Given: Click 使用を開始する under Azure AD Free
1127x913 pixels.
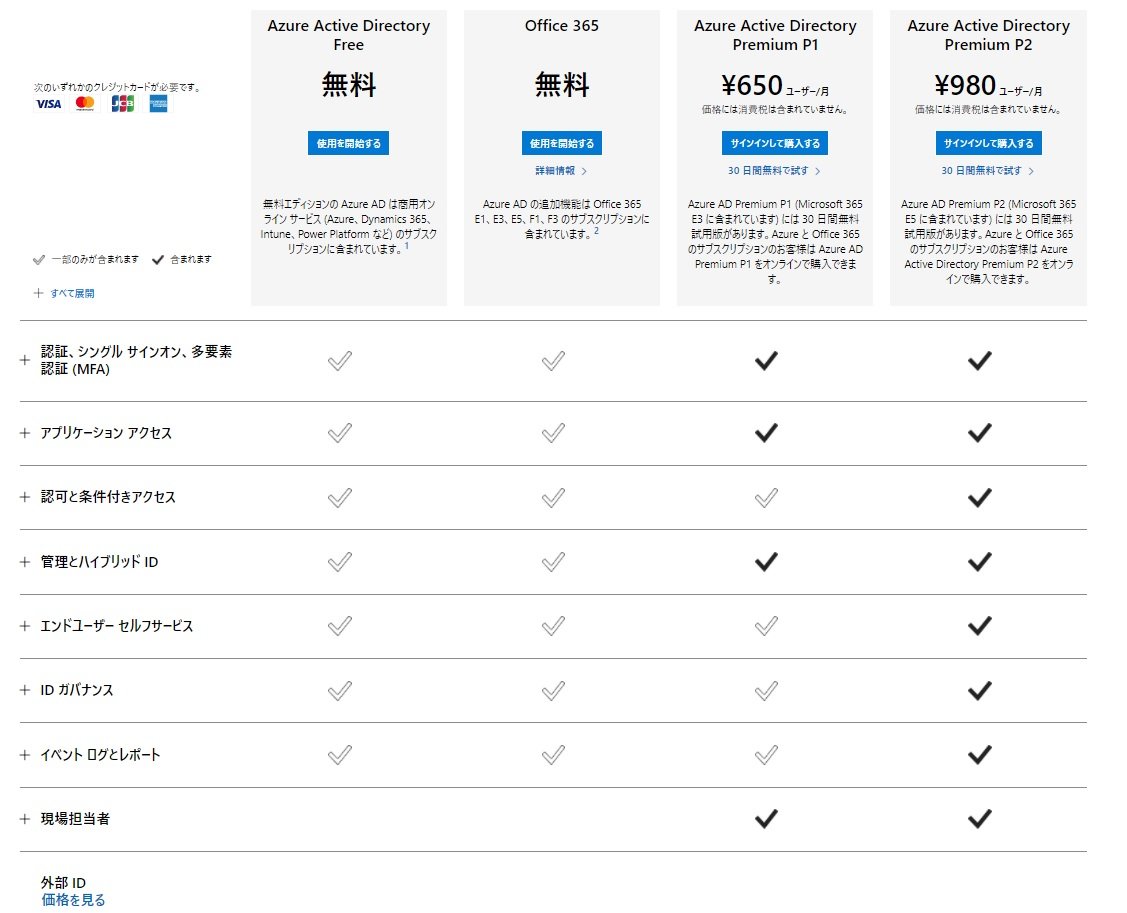Looking at the screenshot, I should [349, 143].
